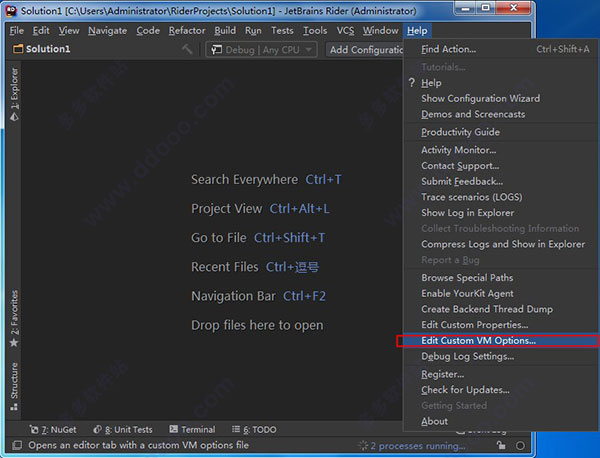600x458 pixels.
Task: Select Enable YourKit Agent
Action: (x=501, y=293)
